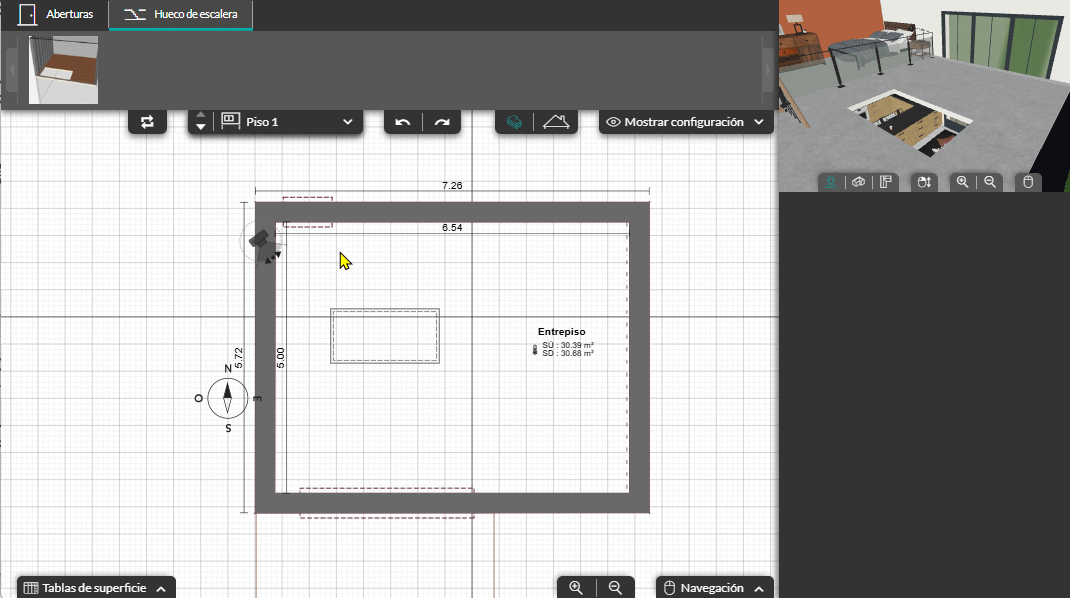Zoom out on the 2D plan
1070x598 pixels.
point(615,588)
